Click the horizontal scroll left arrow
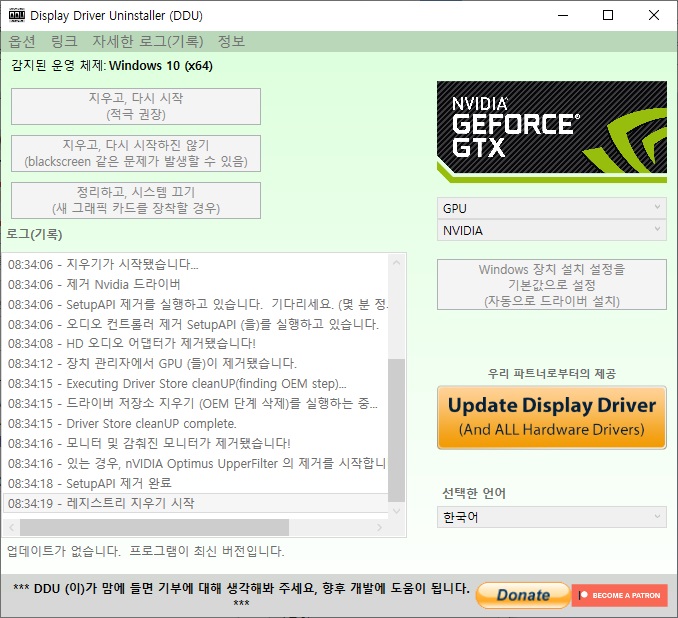The image size is (678, 618). click(x=12, y=528)
